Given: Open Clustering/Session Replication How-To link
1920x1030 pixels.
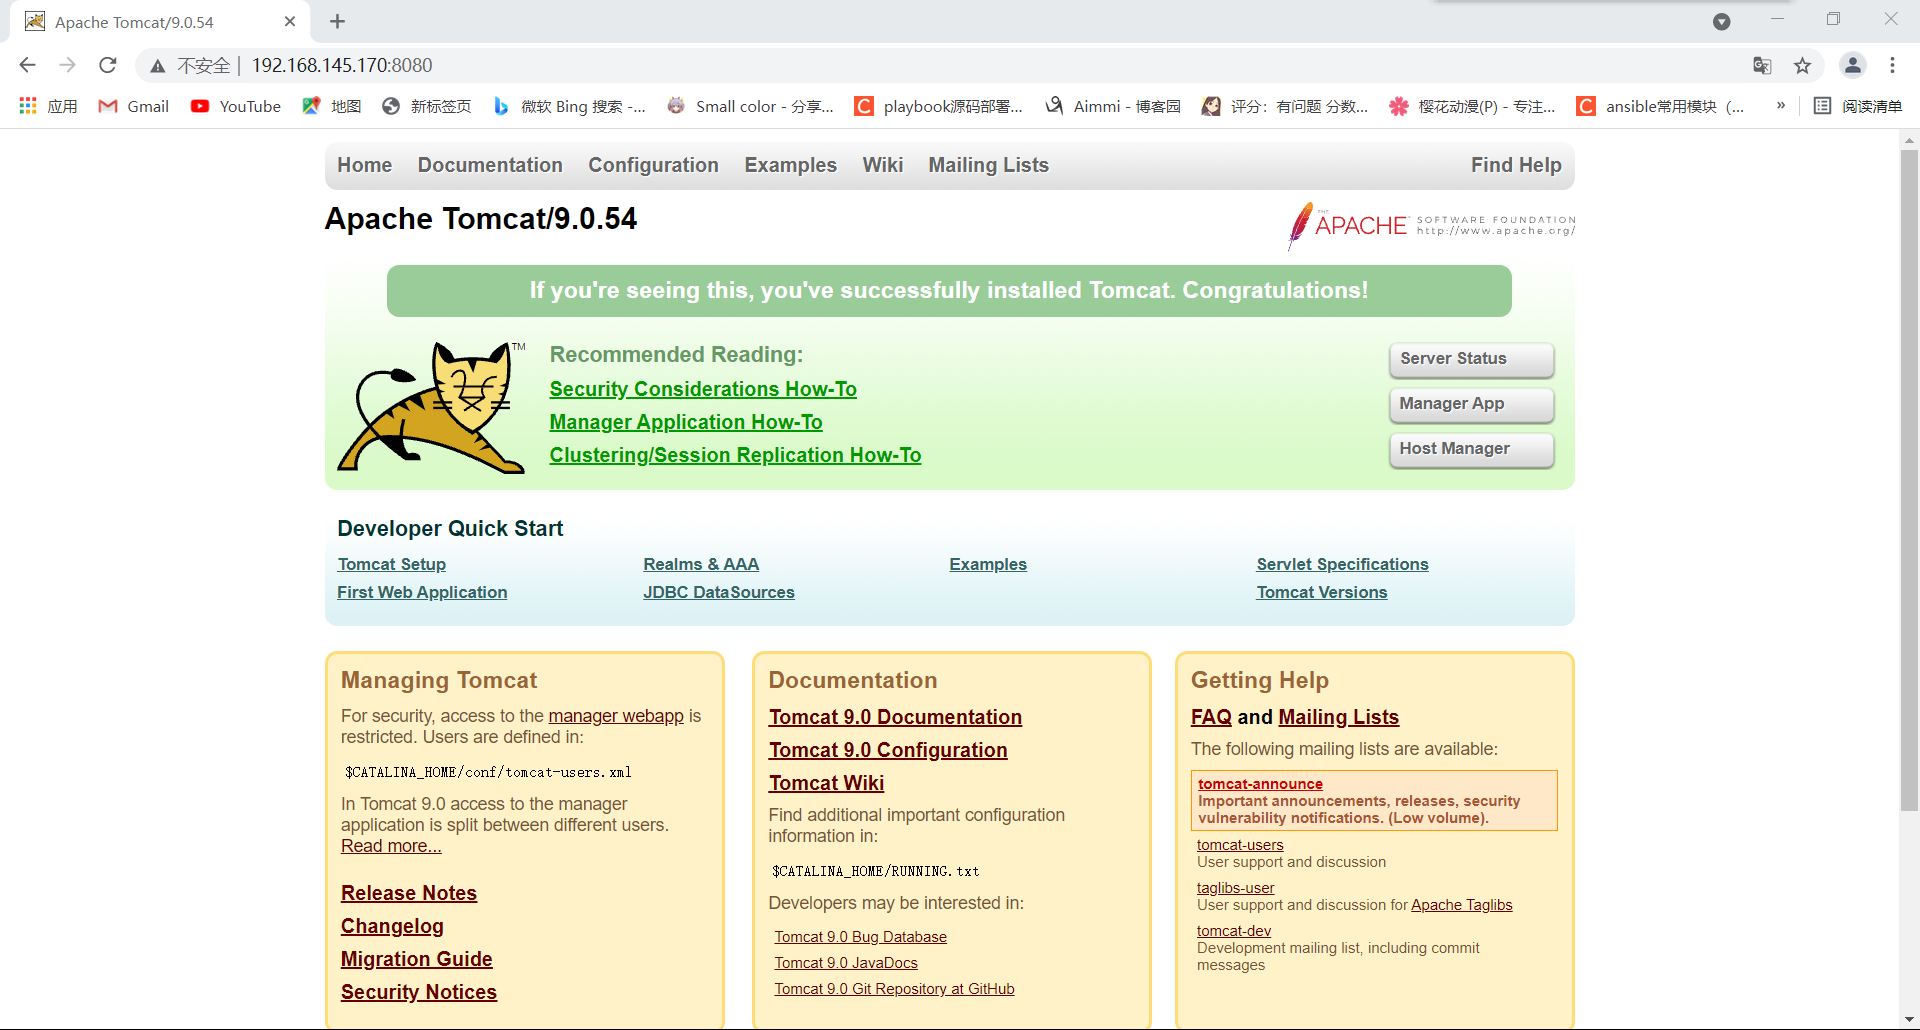Looking at the screenshot, I should 735,455.
